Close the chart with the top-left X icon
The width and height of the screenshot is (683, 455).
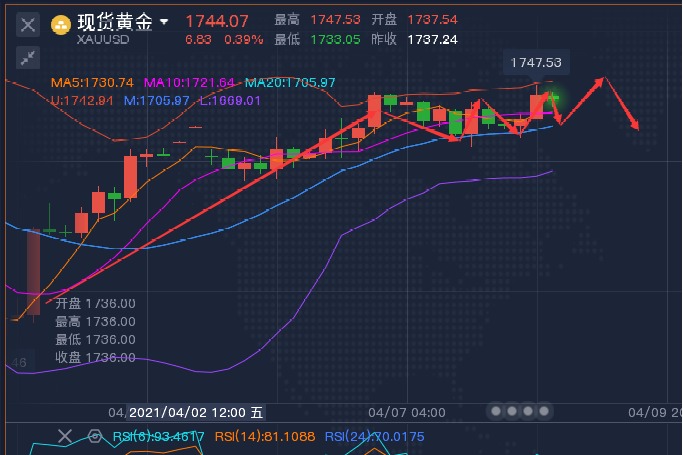click(x=28, y=24)
